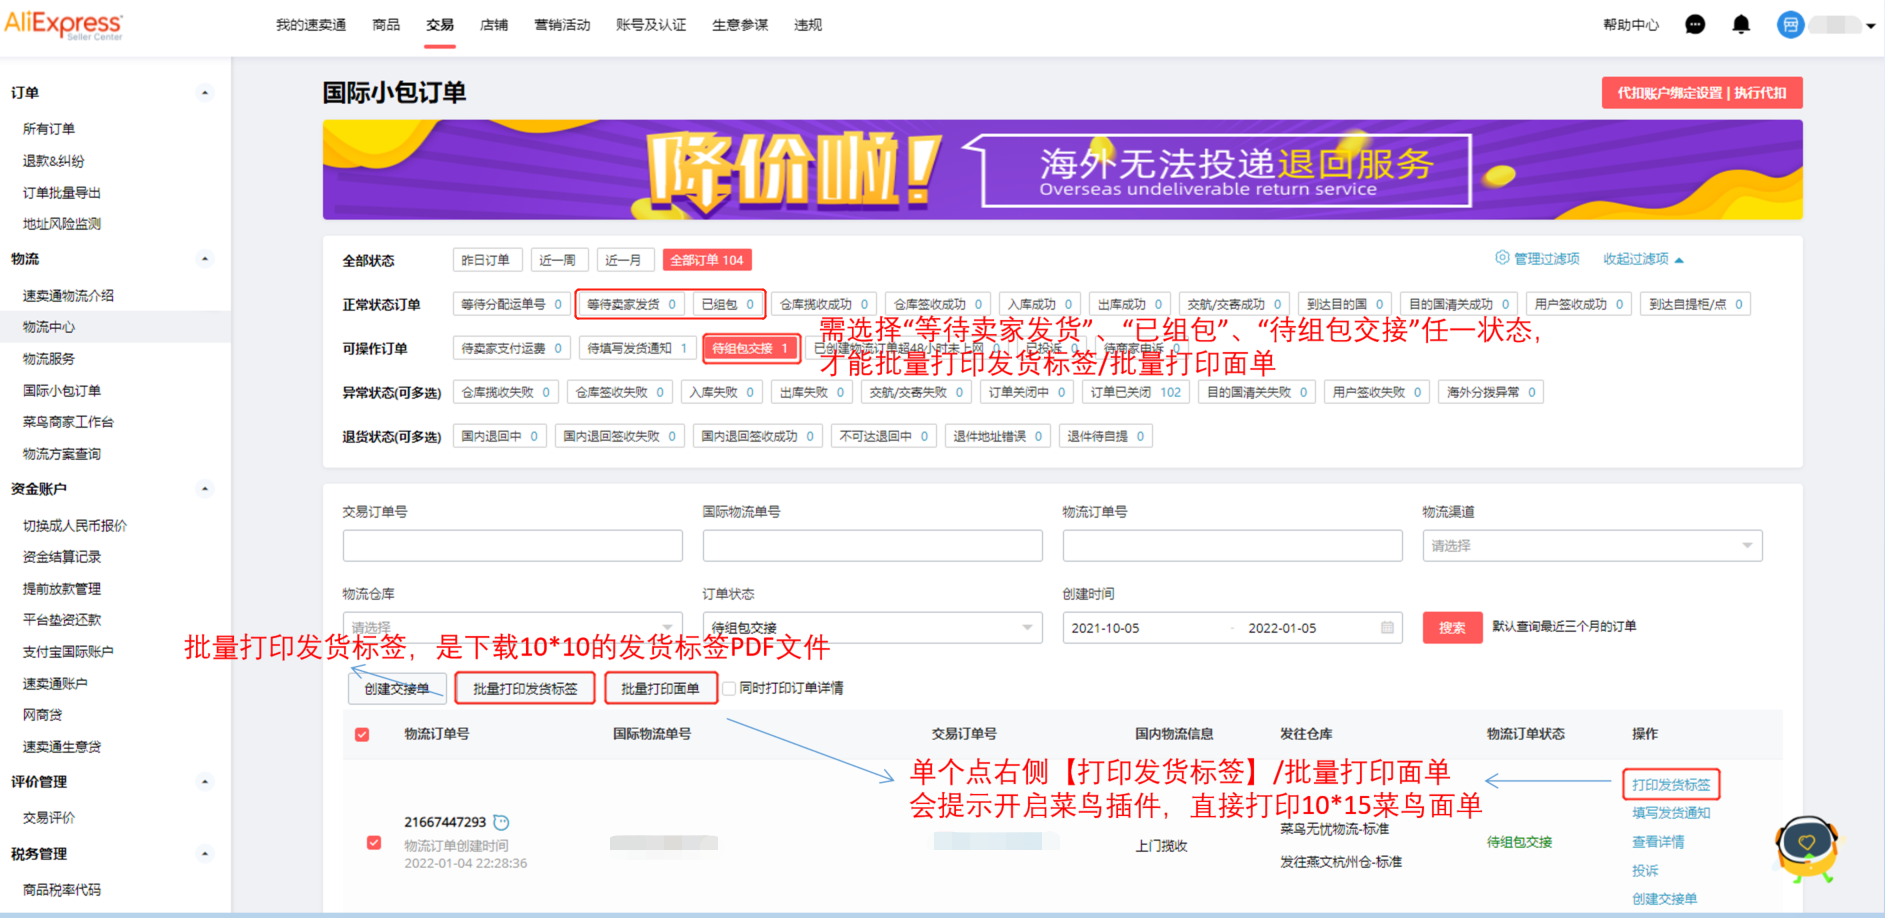This screenshot has height=918, width=1885.
Task: Select 全部订单 104 filter
Action: [707, 260]
